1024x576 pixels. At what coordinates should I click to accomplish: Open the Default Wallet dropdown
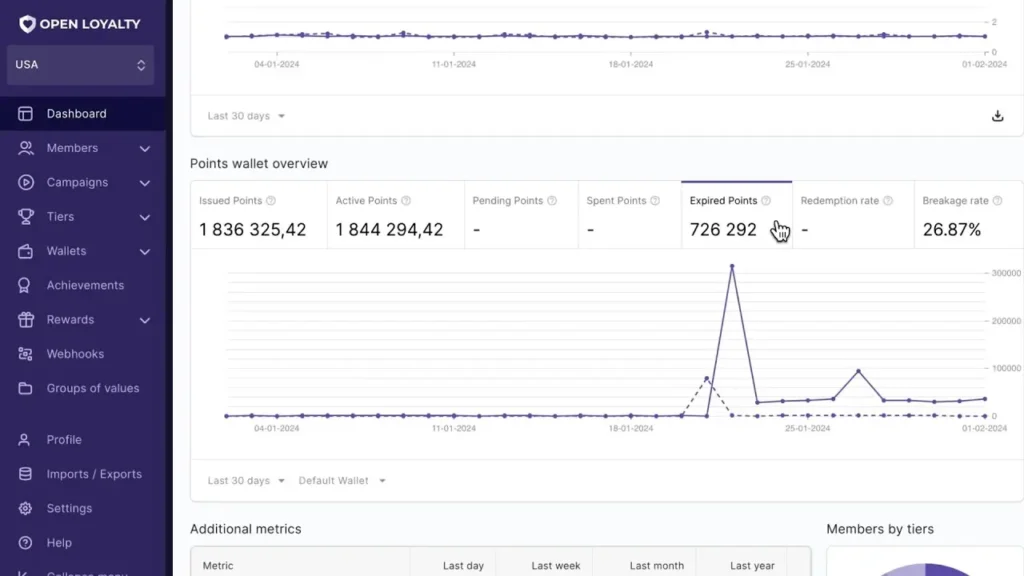(x=342, y=481)
